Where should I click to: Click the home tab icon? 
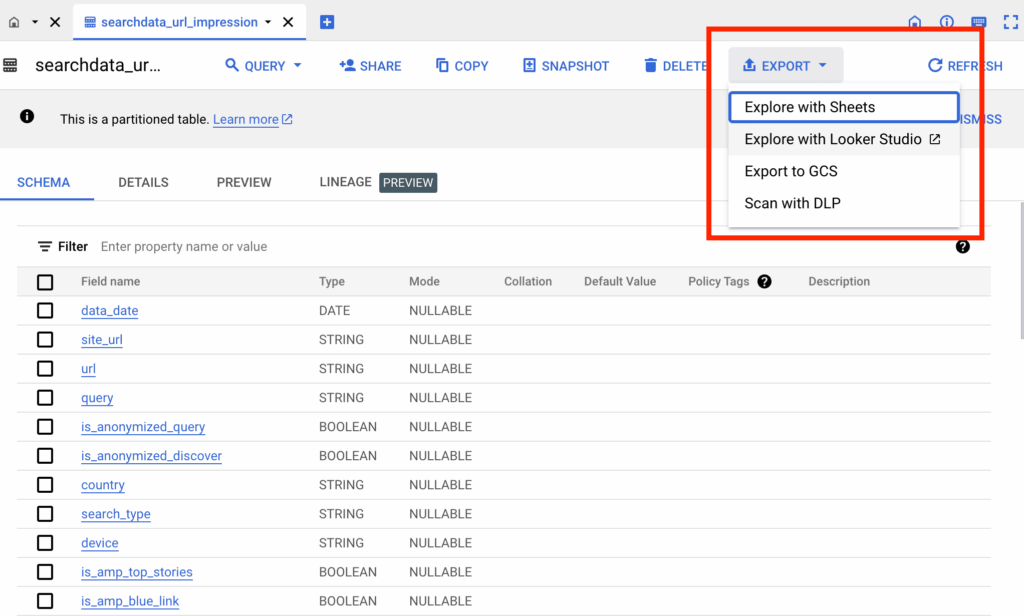coord(14,22)
